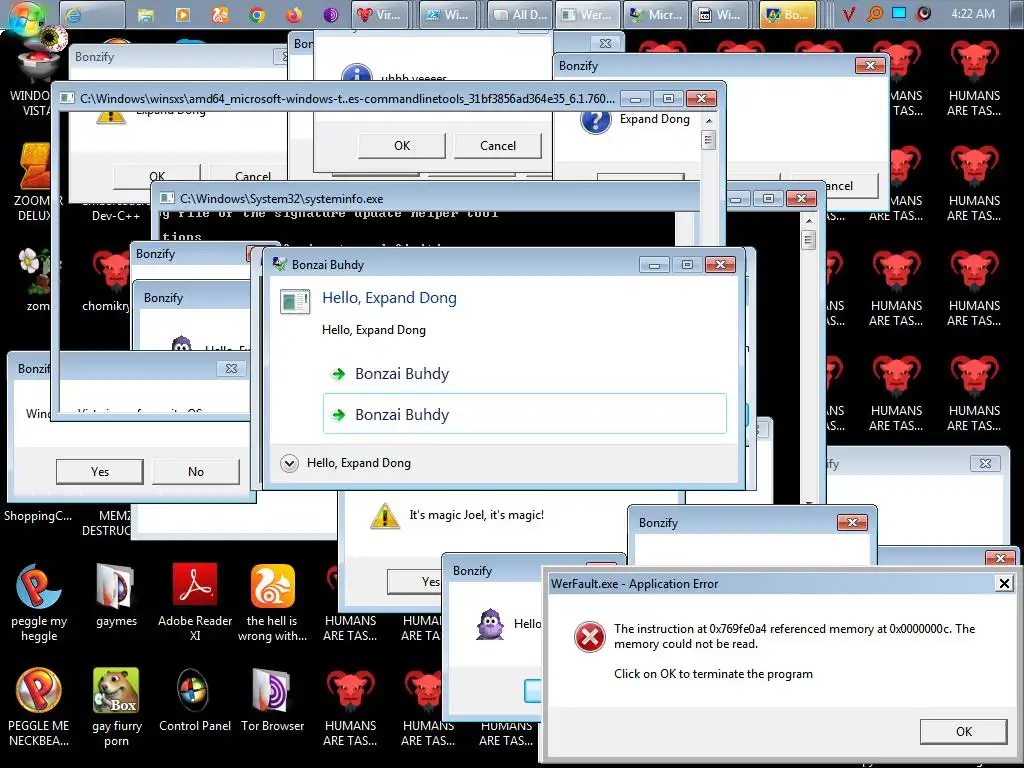Click the main icon of Bonzai Buhdy dialog
The image size is (1024, 768).
point(295,302)
